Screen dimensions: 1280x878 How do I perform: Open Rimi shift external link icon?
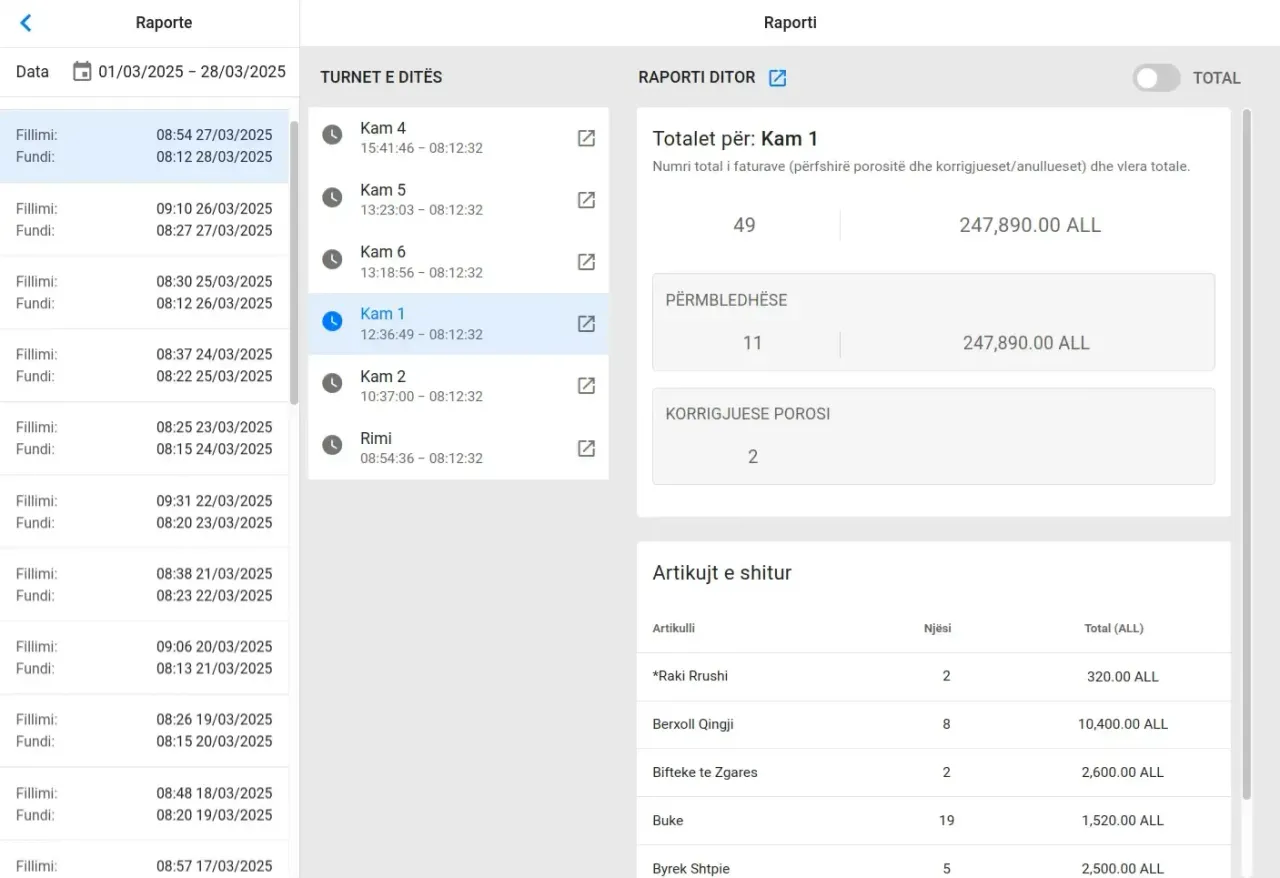587,448
